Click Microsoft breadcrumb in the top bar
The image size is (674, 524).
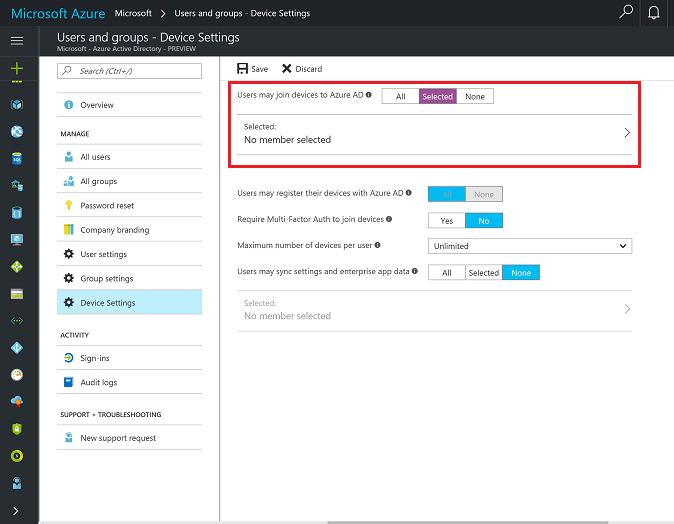click(x=133, y=14)
